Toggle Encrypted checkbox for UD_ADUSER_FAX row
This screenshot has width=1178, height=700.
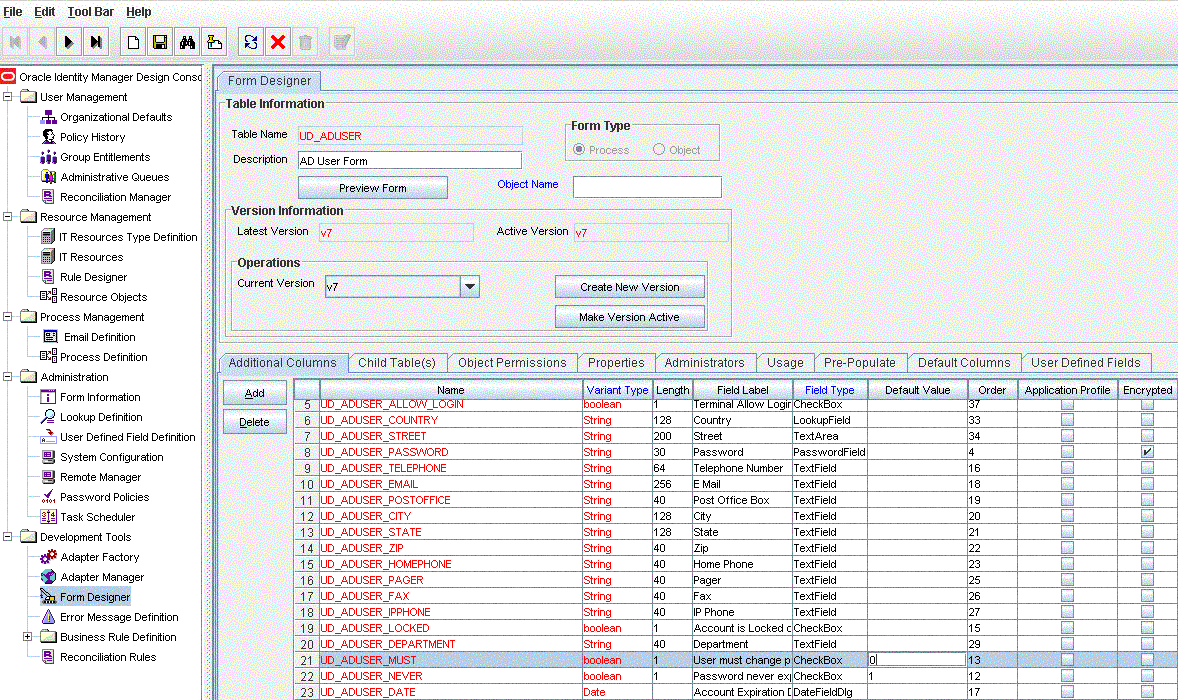(x=1146, y=596)
